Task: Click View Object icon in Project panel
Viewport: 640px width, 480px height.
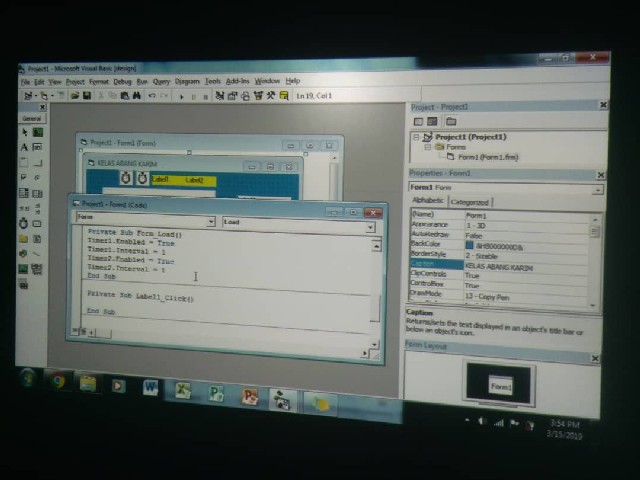Action: tap(434, 121)
